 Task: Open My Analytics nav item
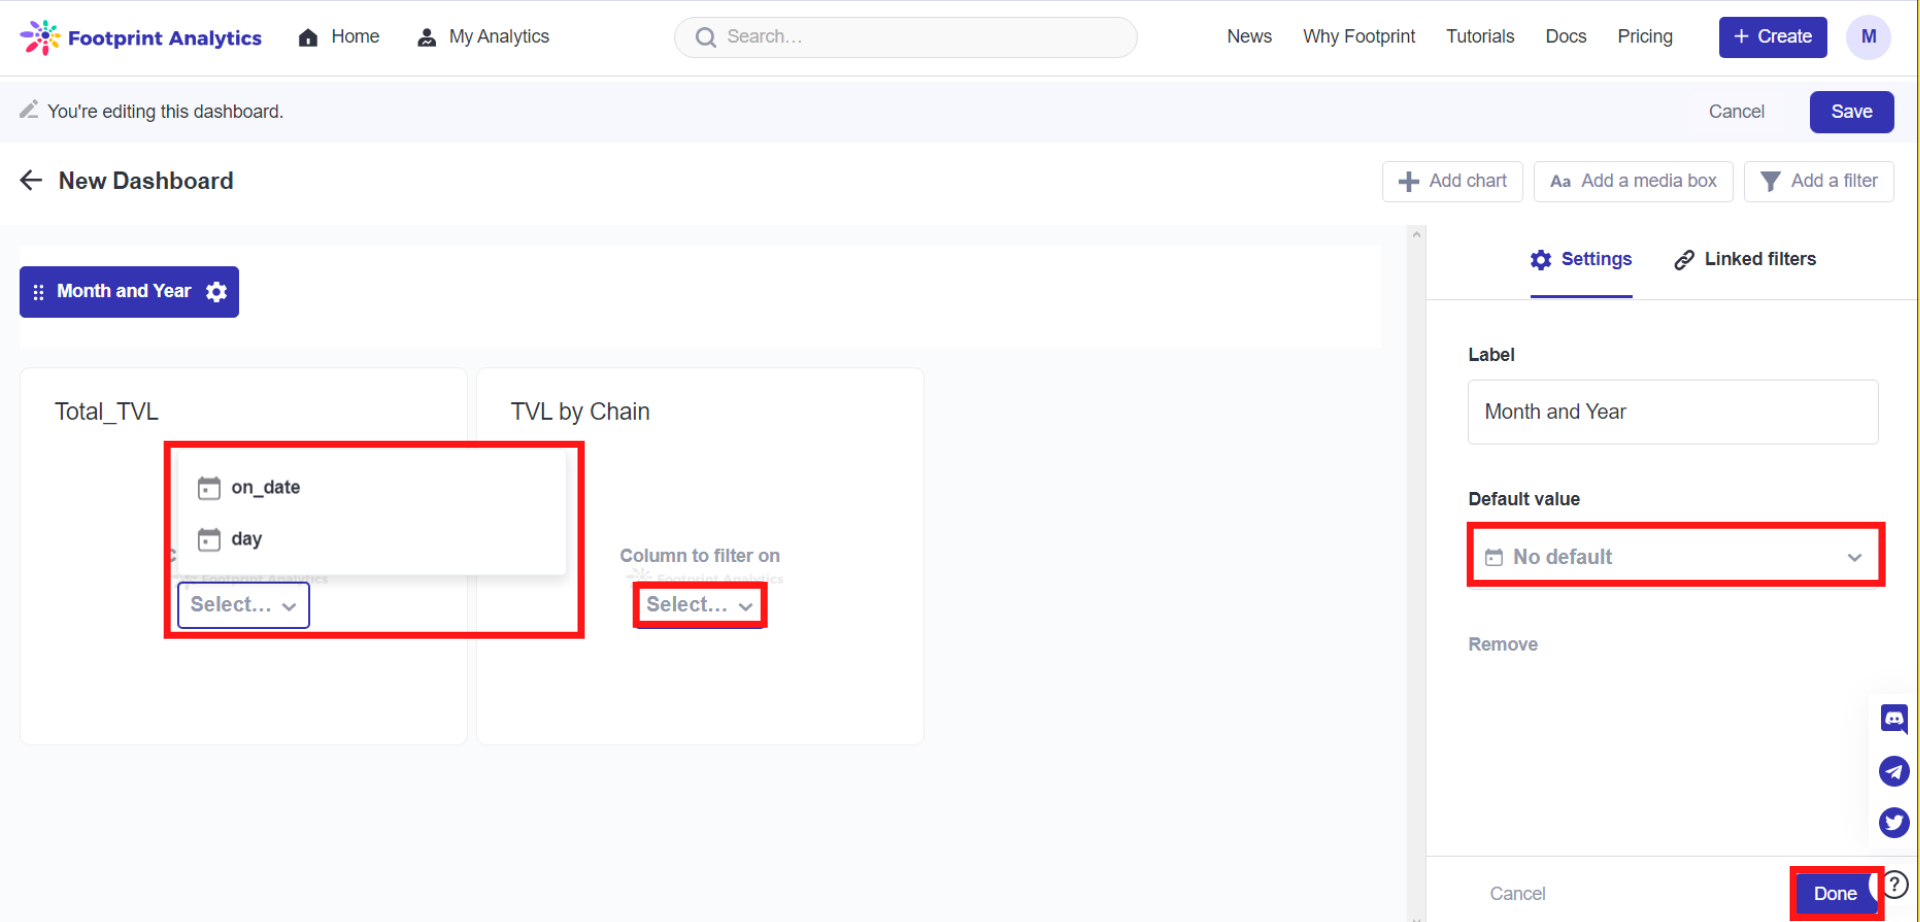coord(483,37)
